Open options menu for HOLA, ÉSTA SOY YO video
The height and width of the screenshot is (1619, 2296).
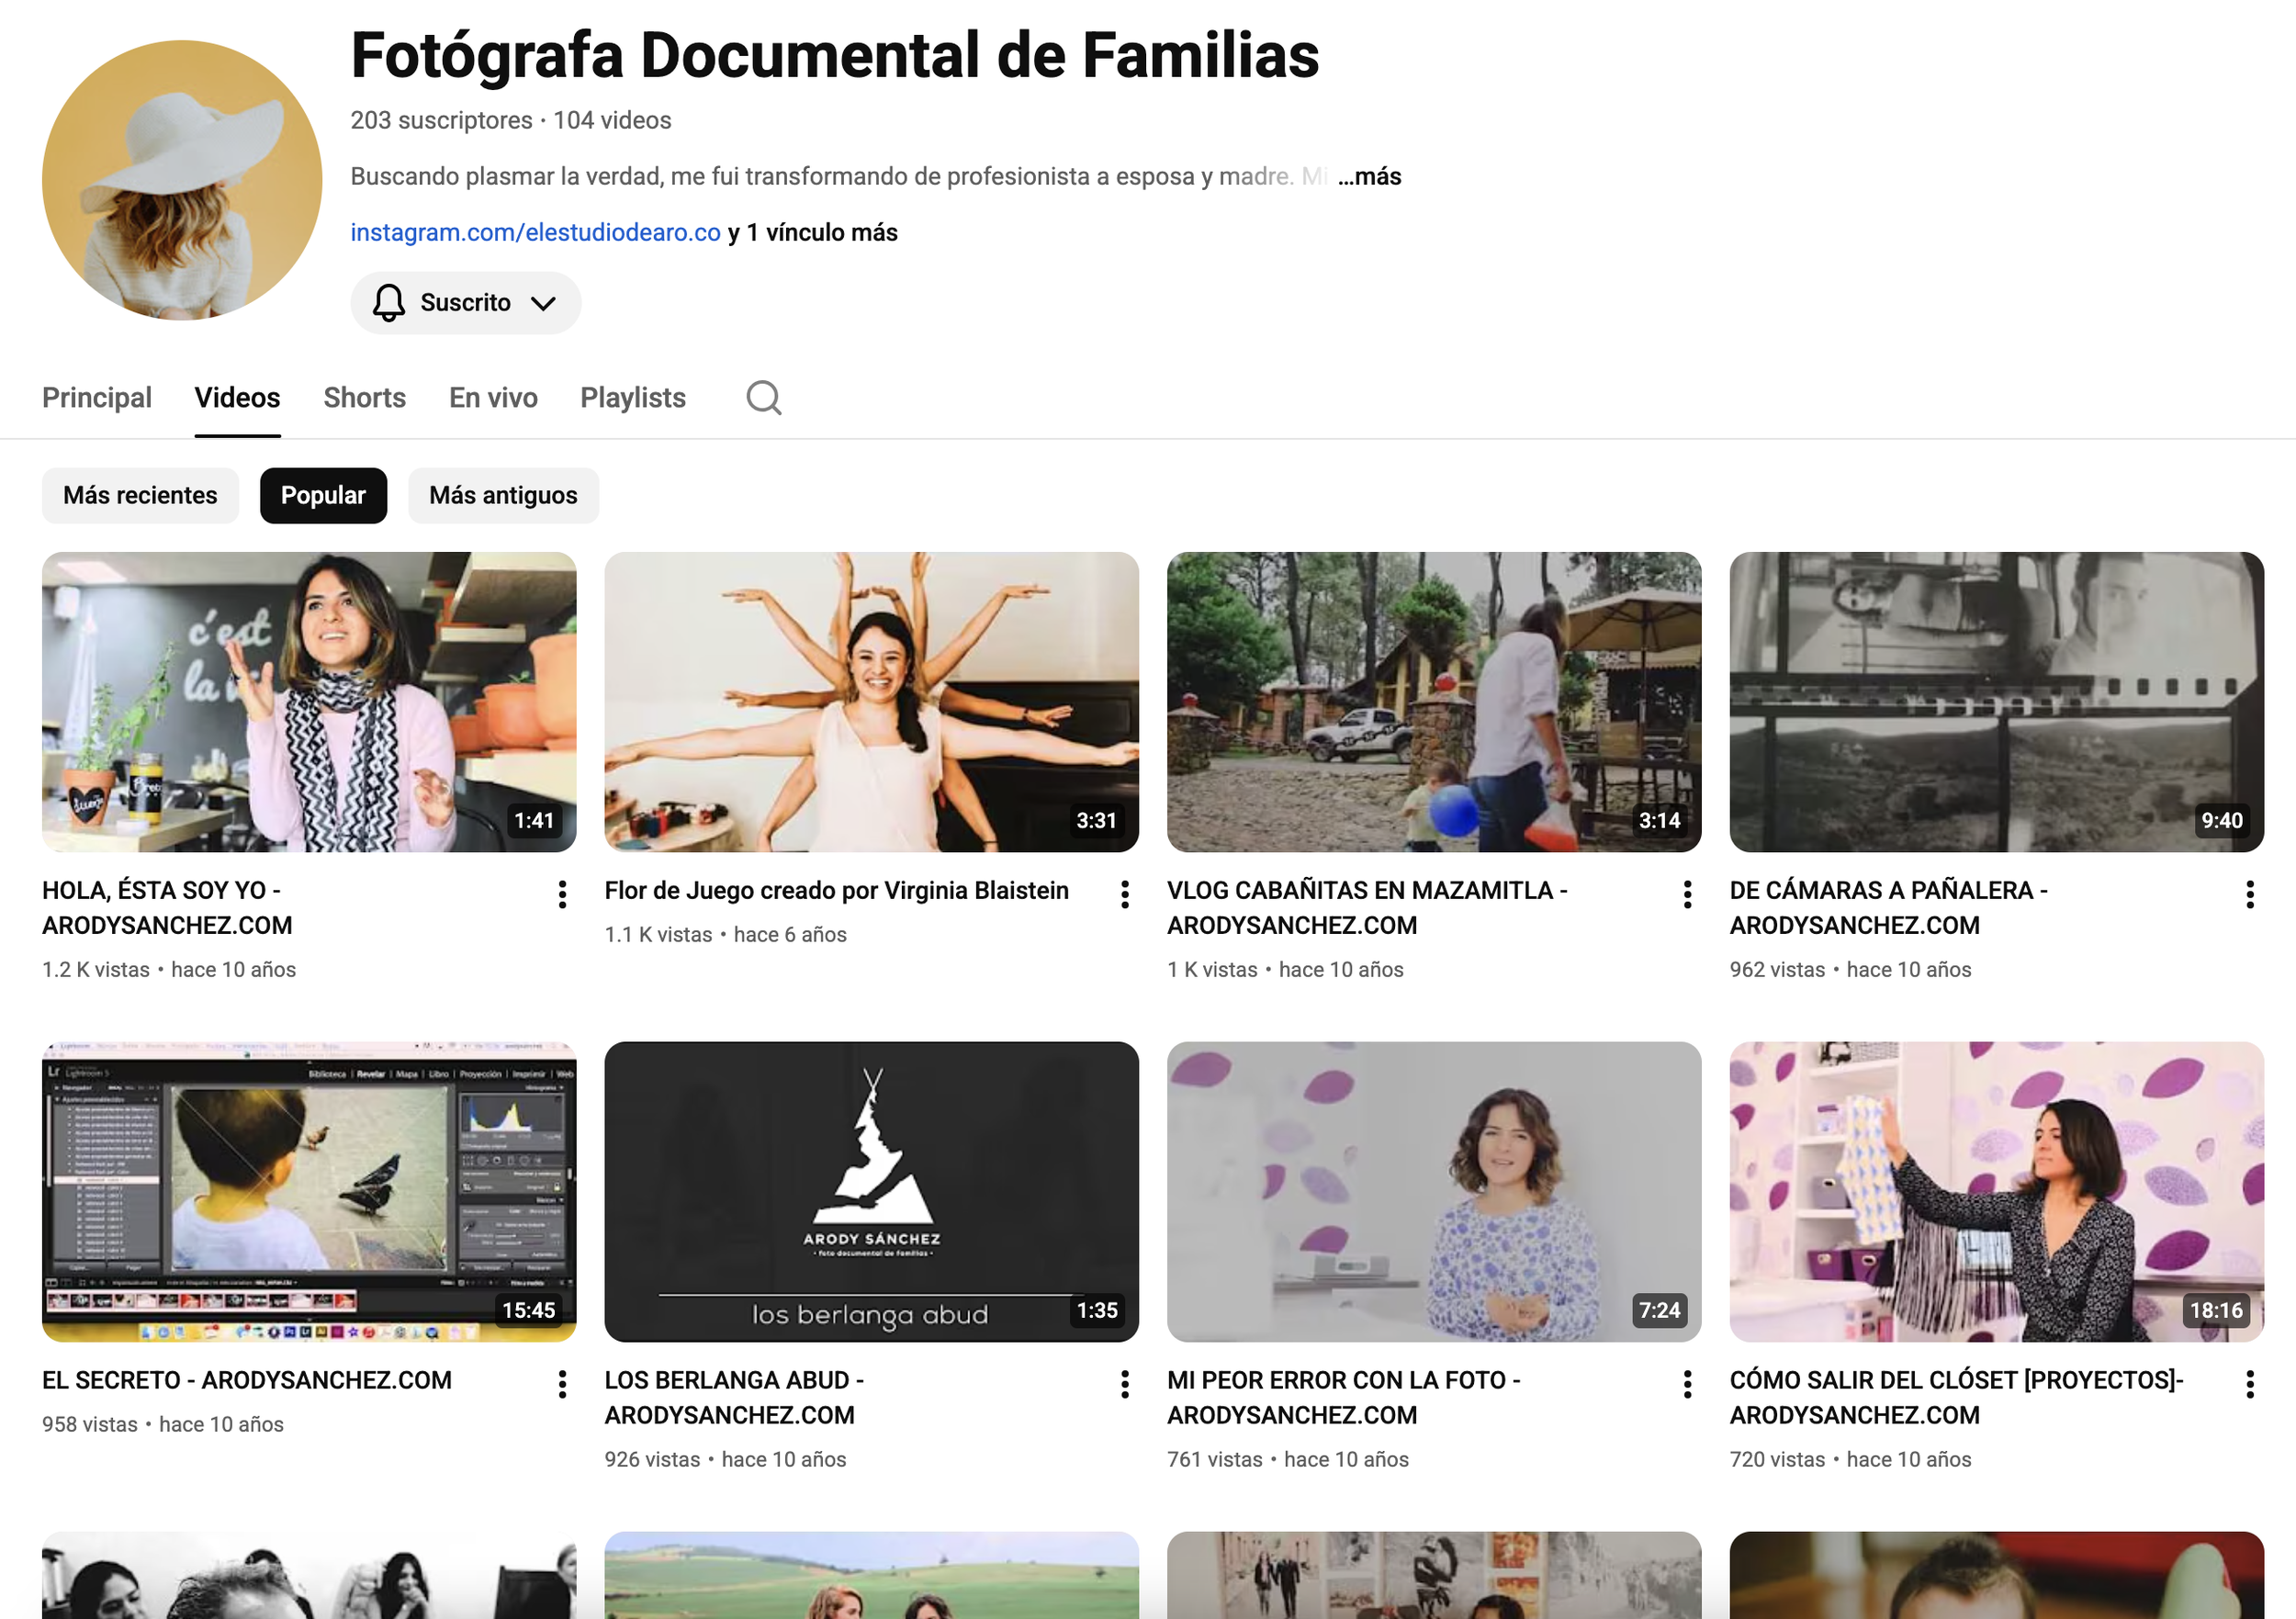click(x=562, y=894)
